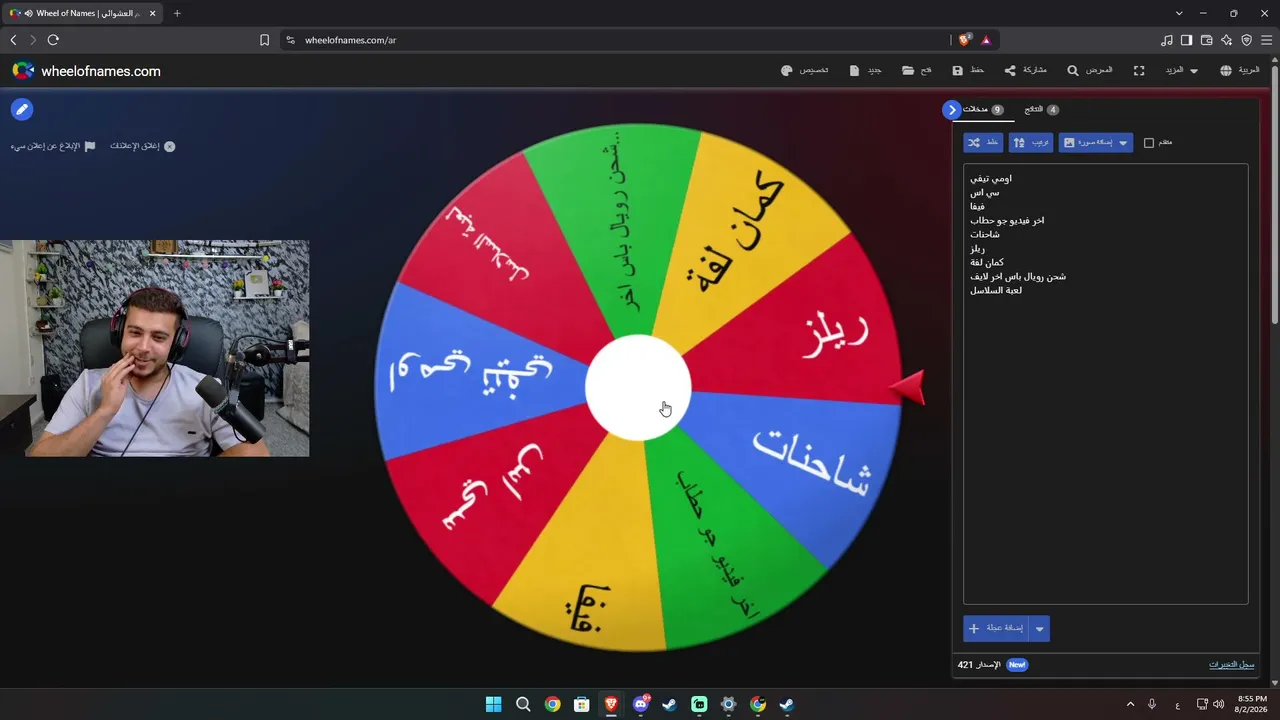Open the browser hamburger menu
Viewport: 1280px width, 720px height.
click(1267, 40)
